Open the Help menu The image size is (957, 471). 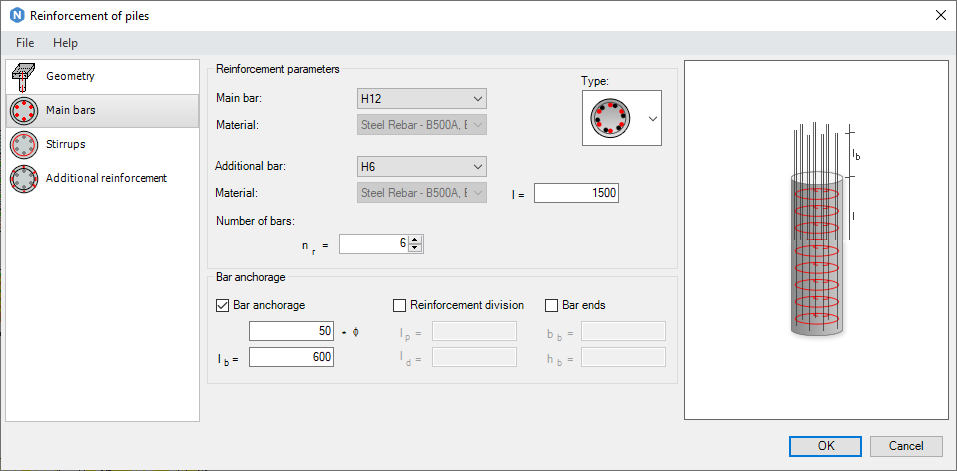(65, 43)
